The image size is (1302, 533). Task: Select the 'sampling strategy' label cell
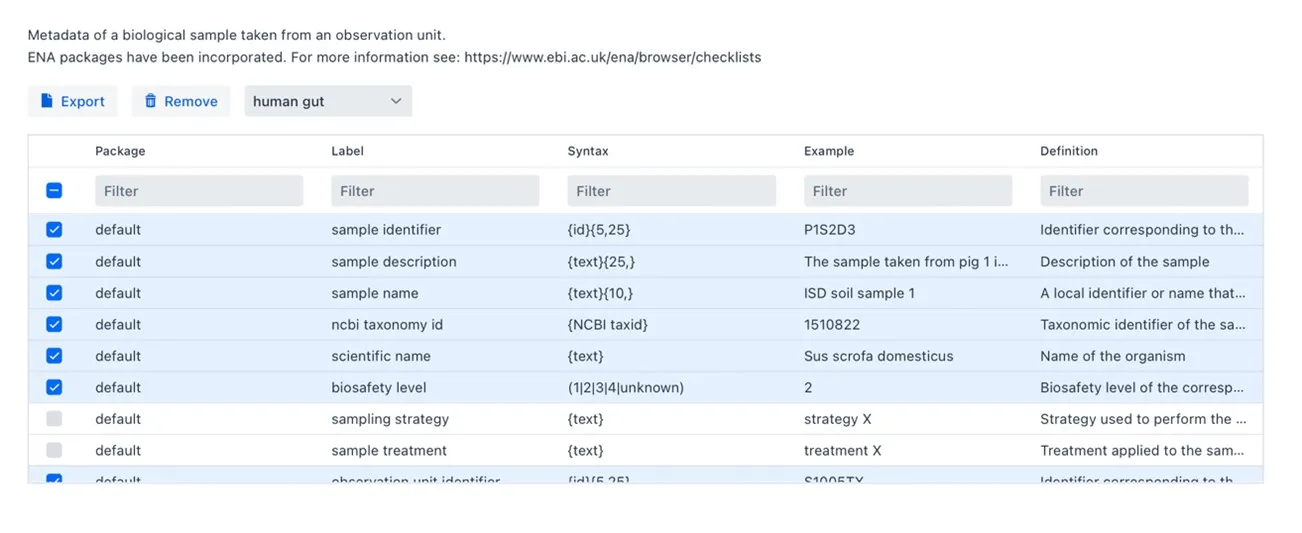click(390, 419)
